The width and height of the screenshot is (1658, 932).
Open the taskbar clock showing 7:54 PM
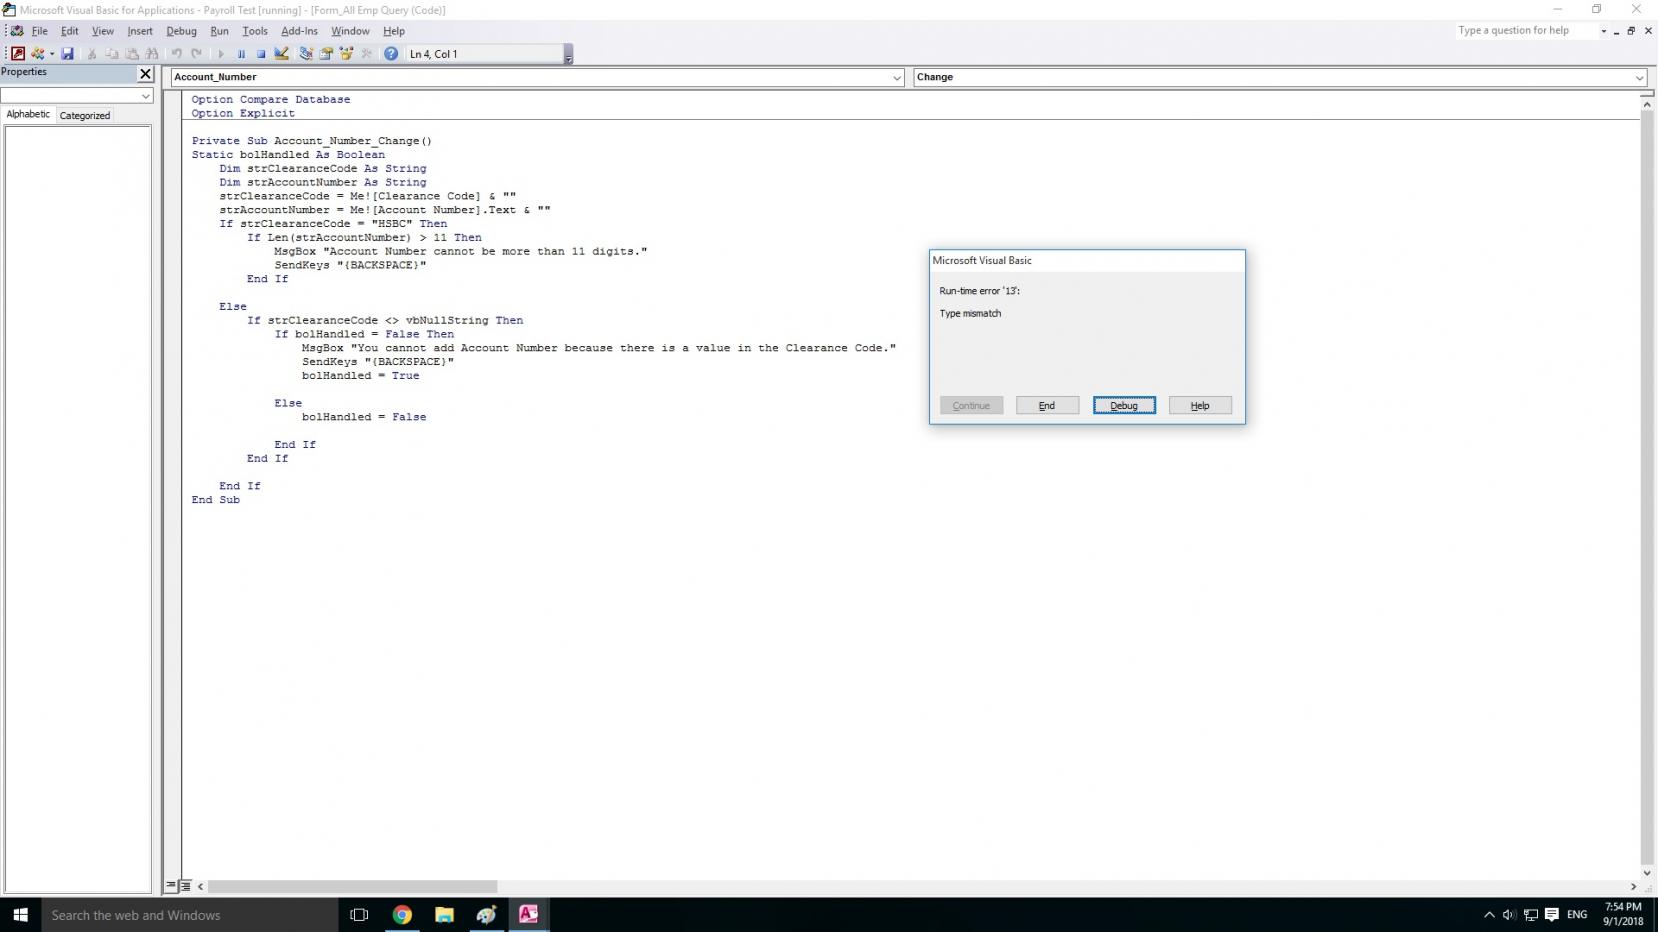point(1623,915)
